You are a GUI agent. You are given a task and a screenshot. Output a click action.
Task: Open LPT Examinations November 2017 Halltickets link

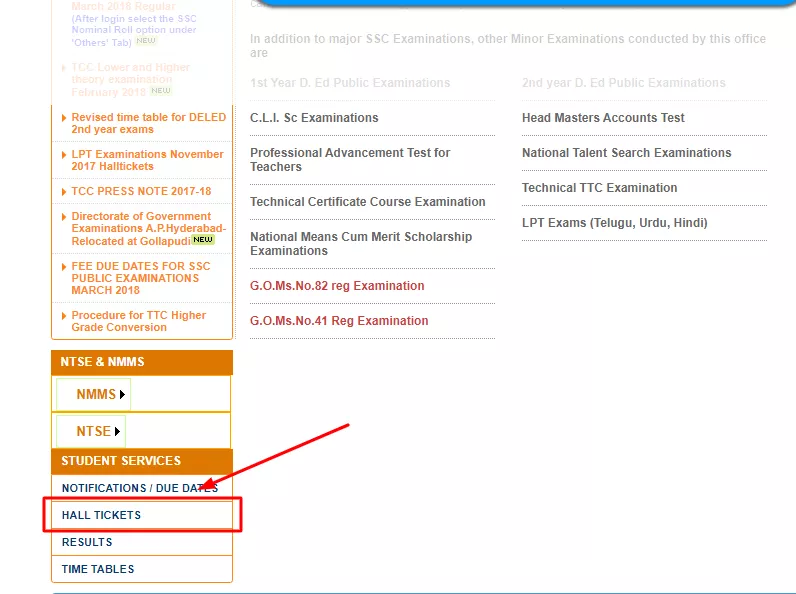point(147,160)
